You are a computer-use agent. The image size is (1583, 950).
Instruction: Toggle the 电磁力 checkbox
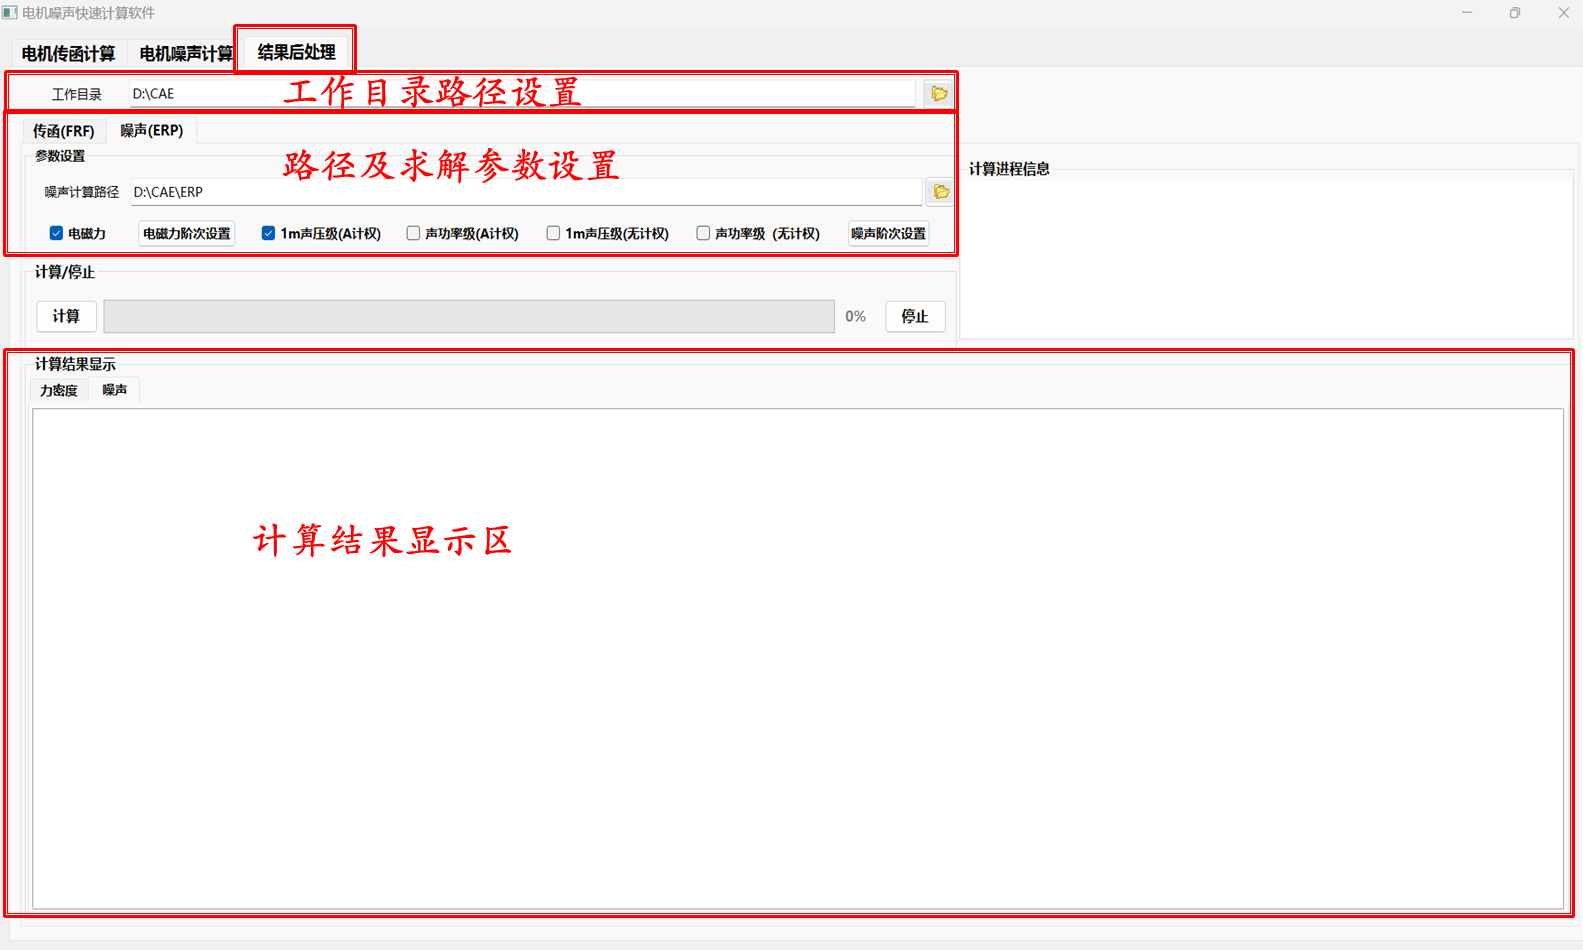[x=57, y=233]
